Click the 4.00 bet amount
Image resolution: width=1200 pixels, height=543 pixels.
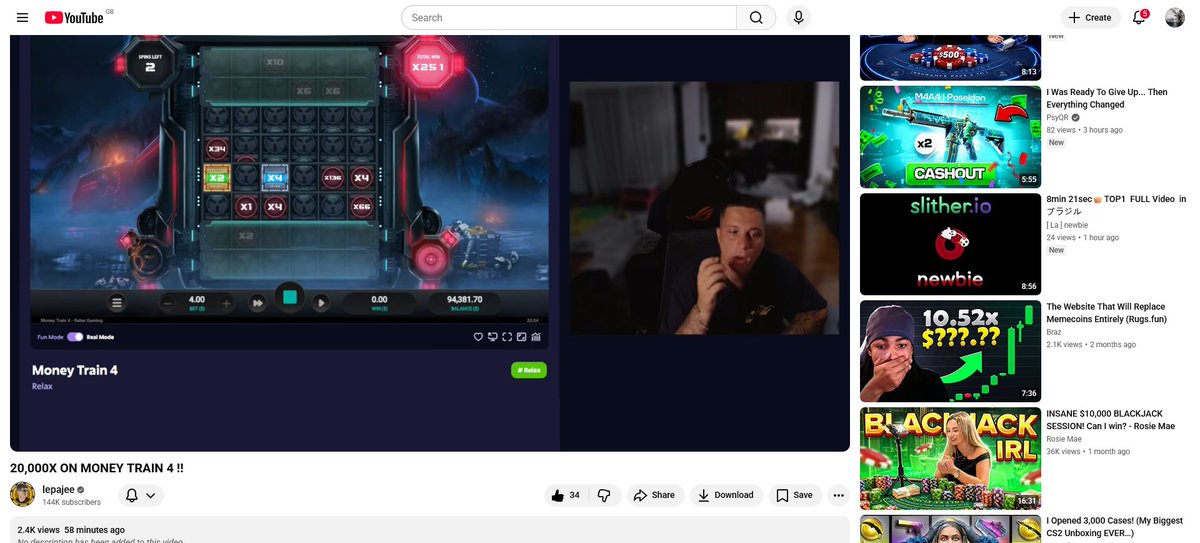[197, 299]
